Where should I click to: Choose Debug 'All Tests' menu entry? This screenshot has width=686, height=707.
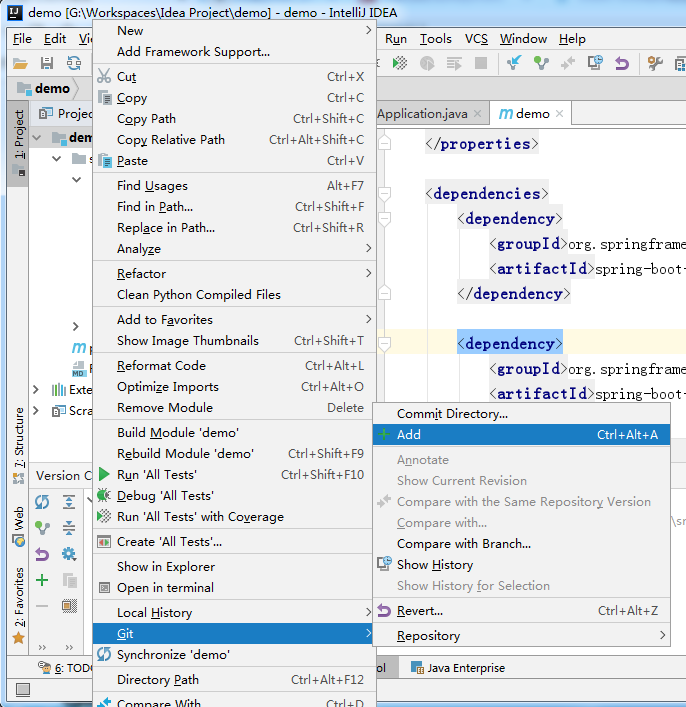tap(234, 496)
